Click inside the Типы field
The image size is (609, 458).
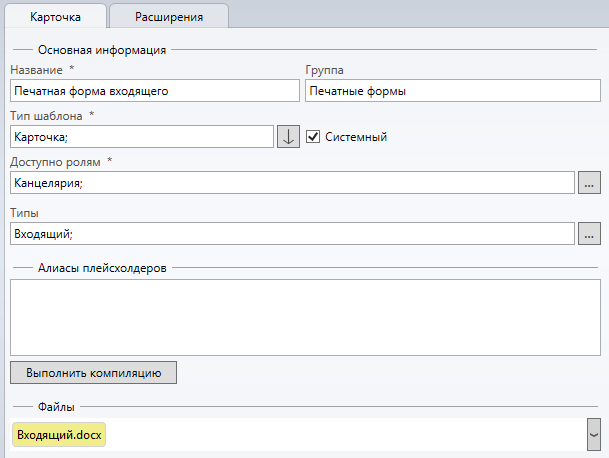[290, 234]
